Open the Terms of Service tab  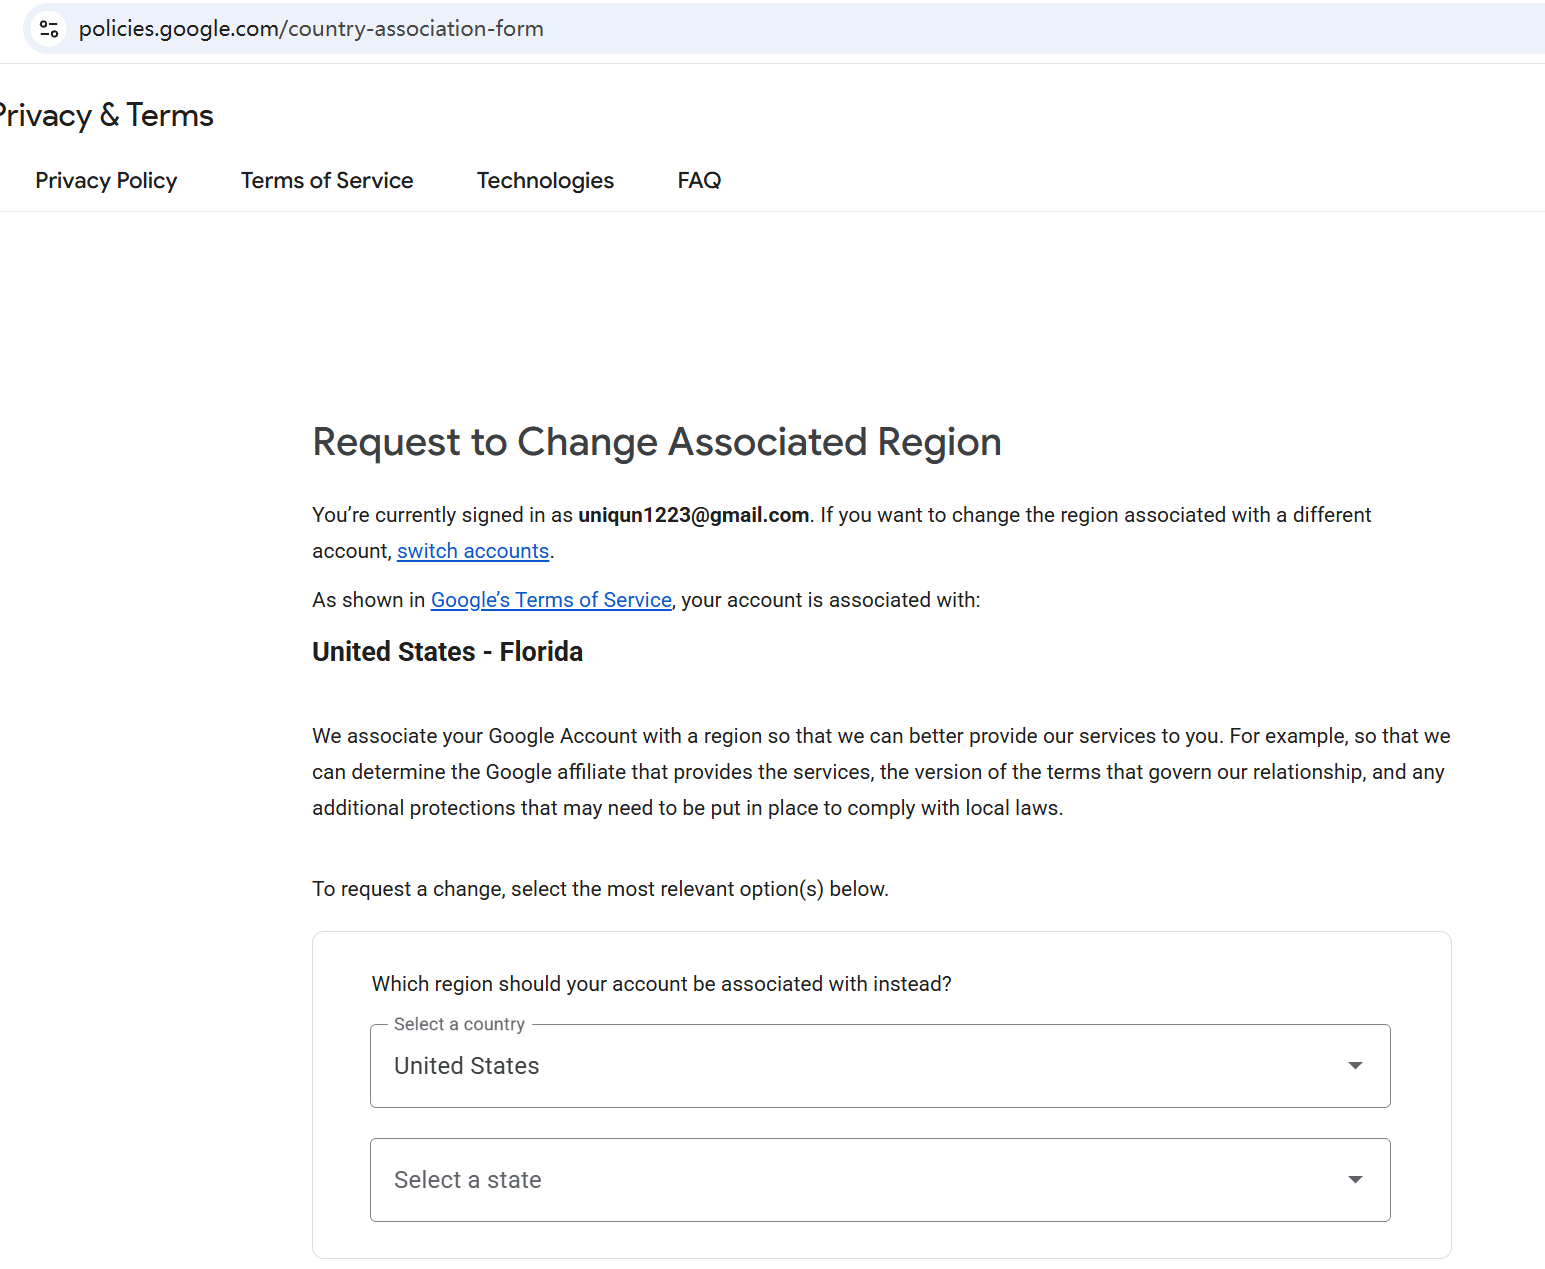tap(327, 181)
